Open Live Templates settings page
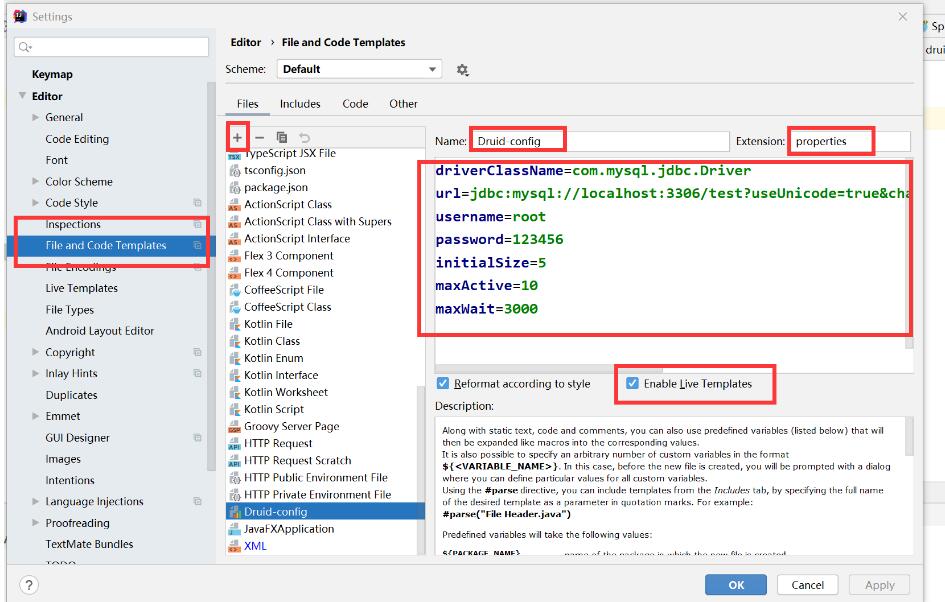 81,288
